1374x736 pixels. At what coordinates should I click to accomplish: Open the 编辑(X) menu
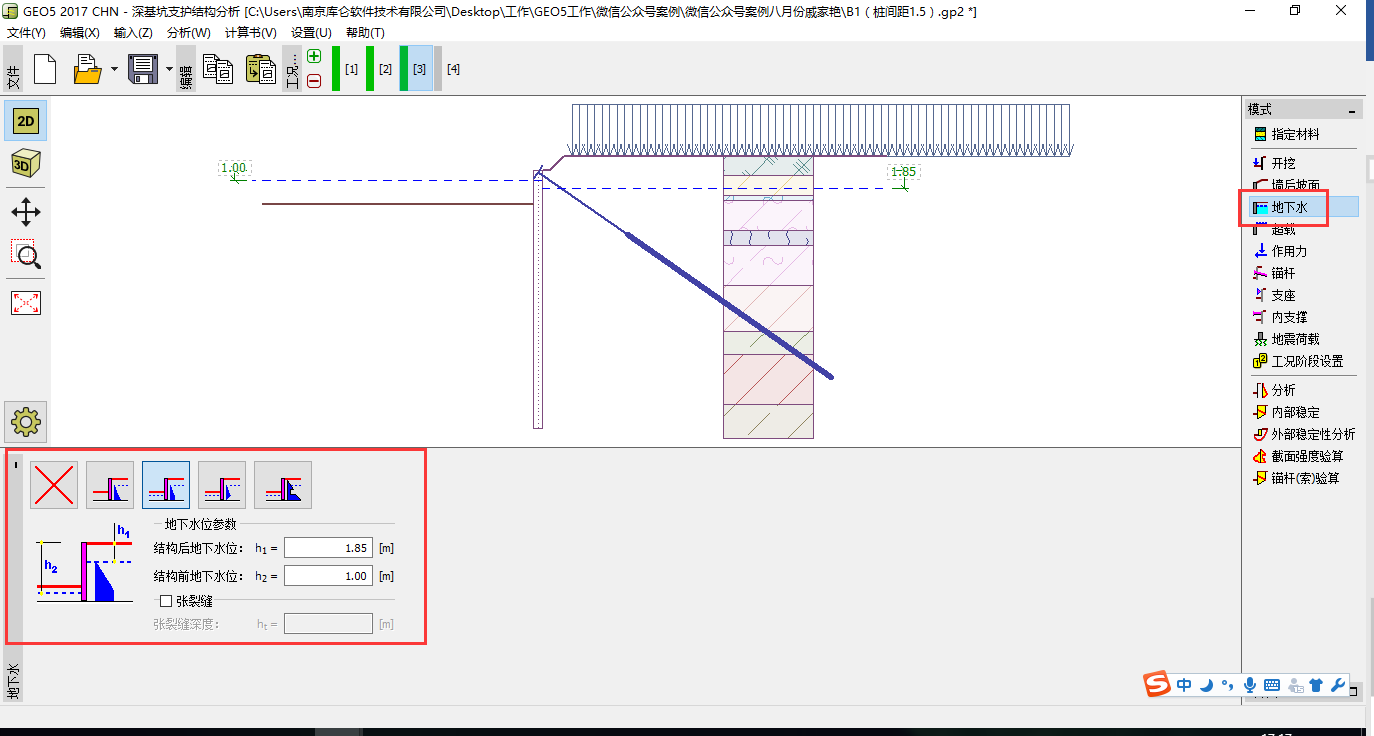[80, 33]
